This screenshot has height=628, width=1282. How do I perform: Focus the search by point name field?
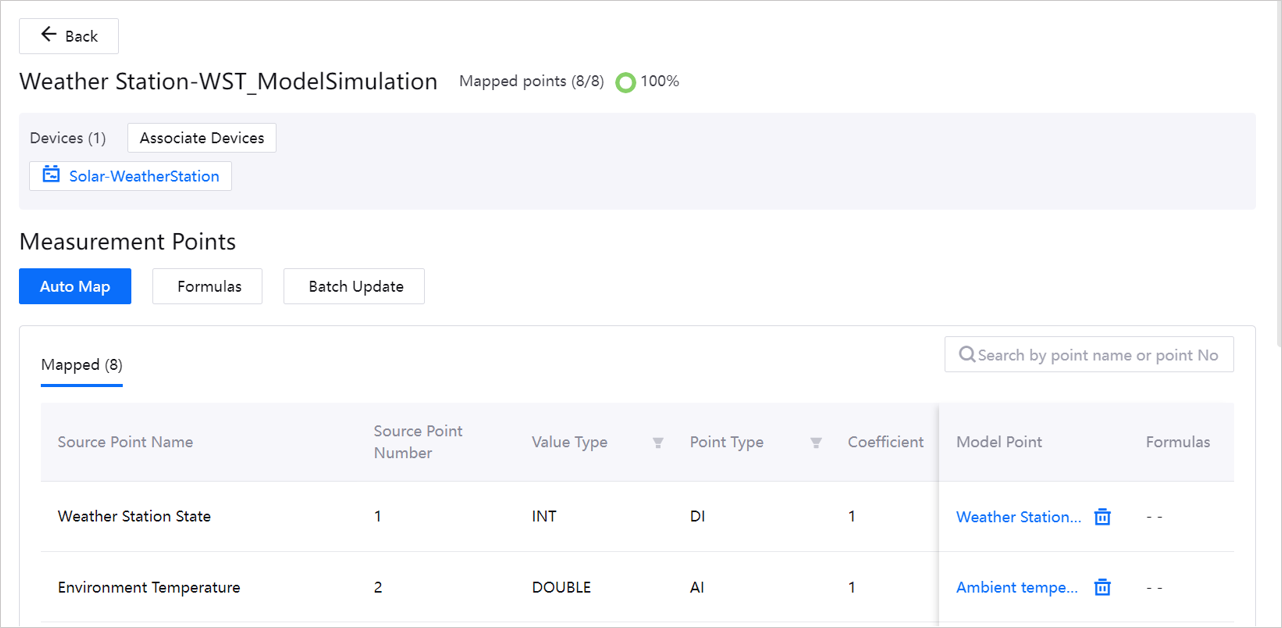tap(1097, 355)
